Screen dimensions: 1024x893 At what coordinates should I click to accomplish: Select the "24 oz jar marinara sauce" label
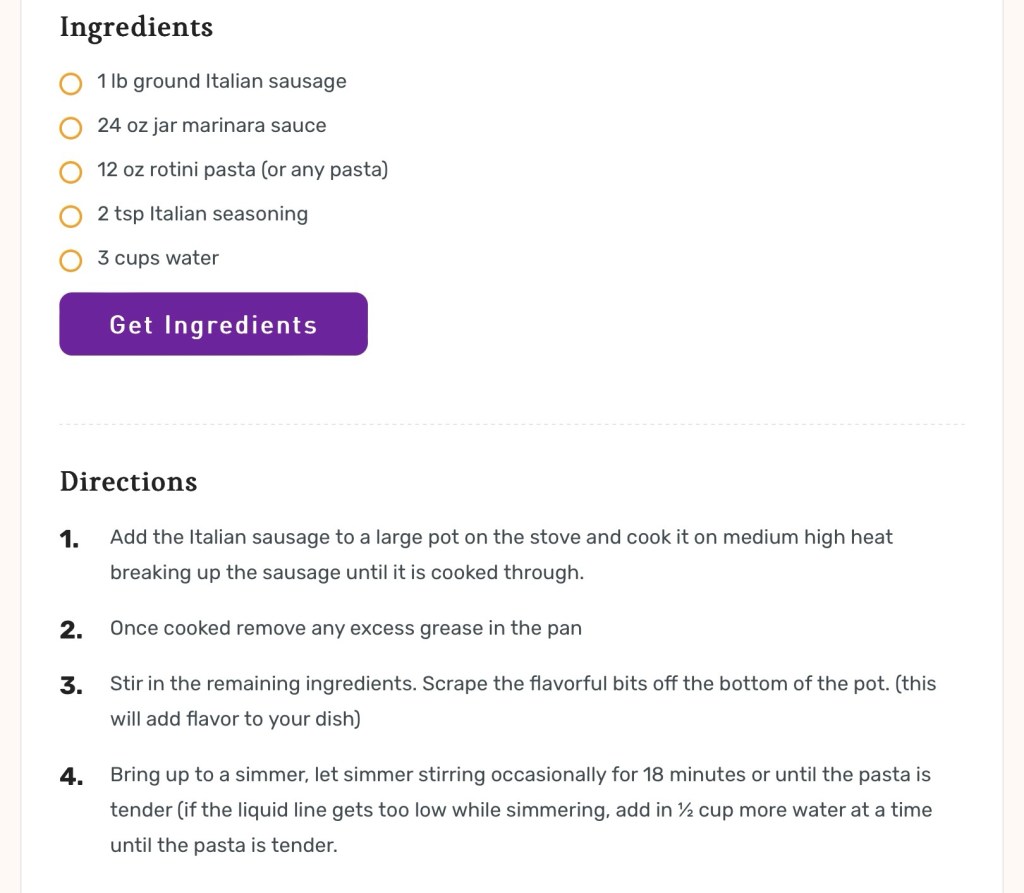211,126
